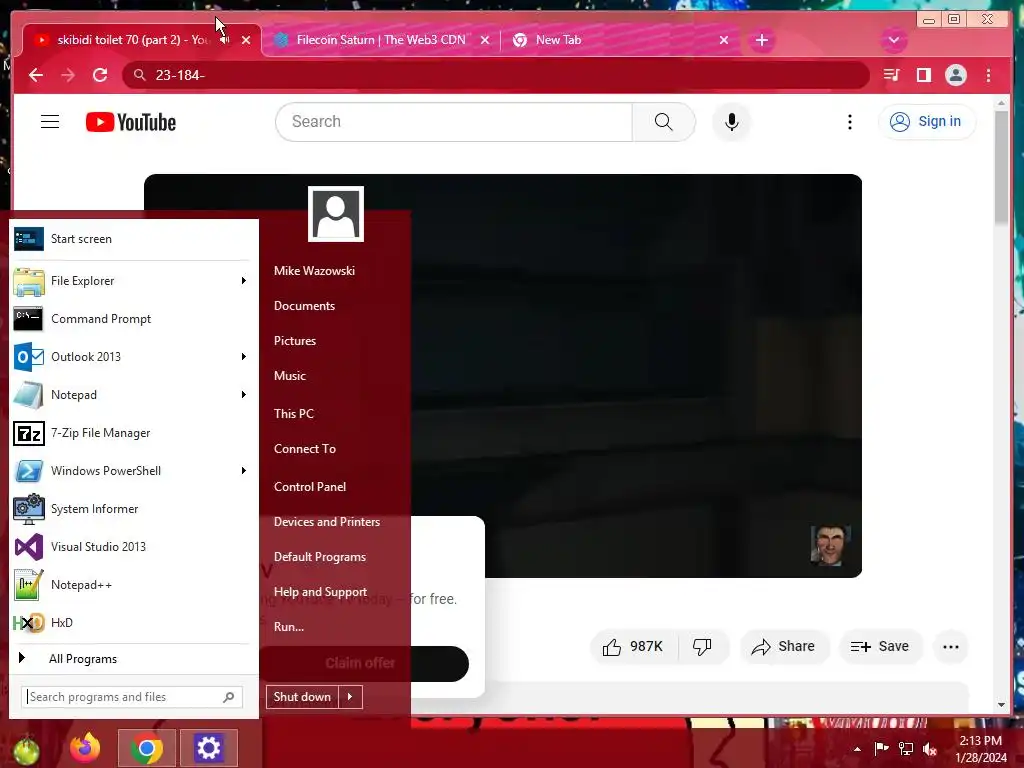Image resolution: width=1024 pixels, height=768 pixels.
Task: Expand Outlook 2013 jump list arrow
Action: 244,357
